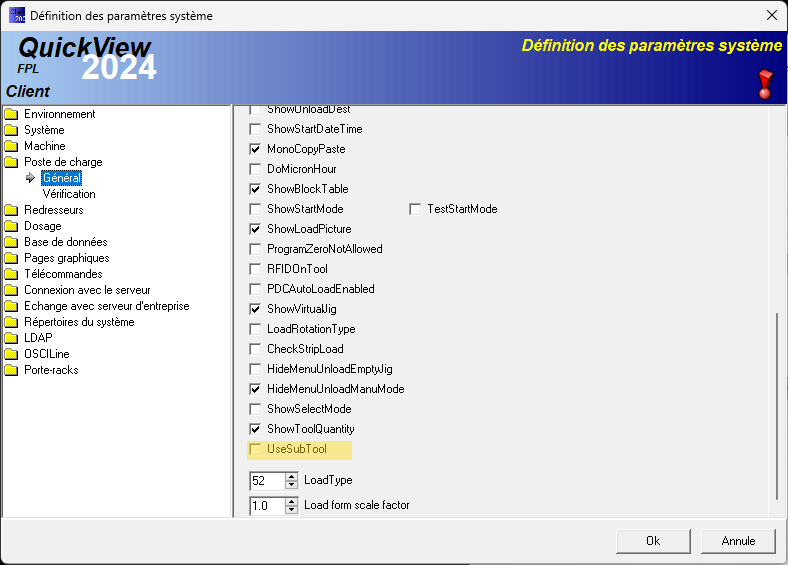This screenshot has height=565, width=788.
Task: Click the Redresseurs folder icon
Action: pyautogui.click(x=12, y=210)
